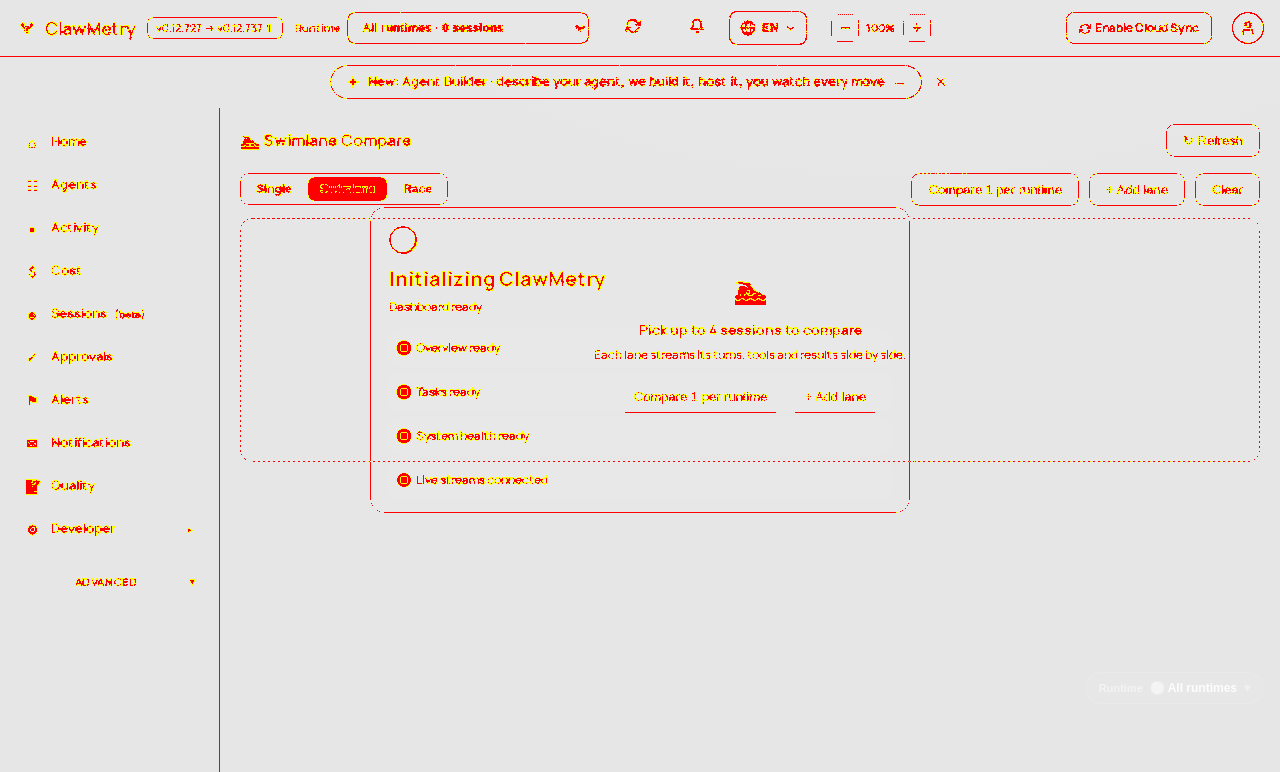Viewport: 1280px width, 772px height.
Task: Click 'Compare 1 per runtime' beside Add lane in the toolbar
Action: (x=995, y=190)
